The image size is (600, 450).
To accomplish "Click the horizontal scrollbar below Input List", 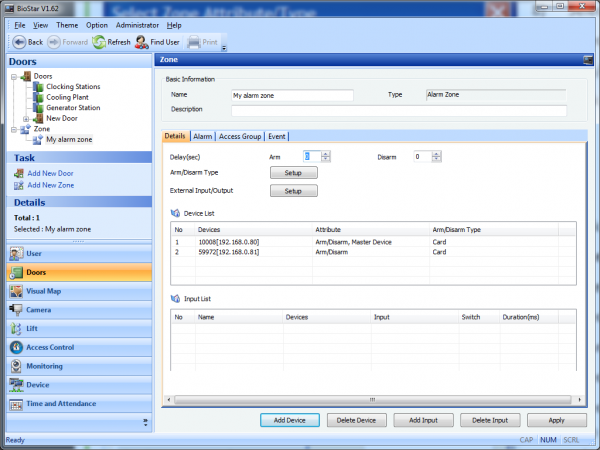I will (370, 399).
